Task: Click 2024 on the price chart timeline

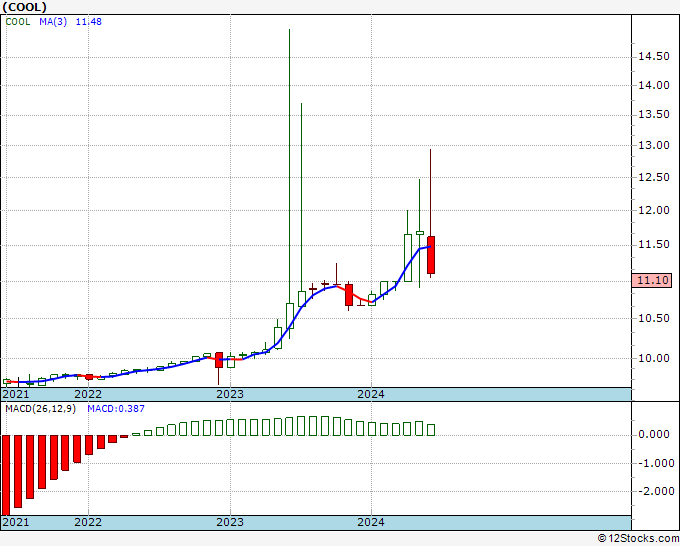Action: 371,394
